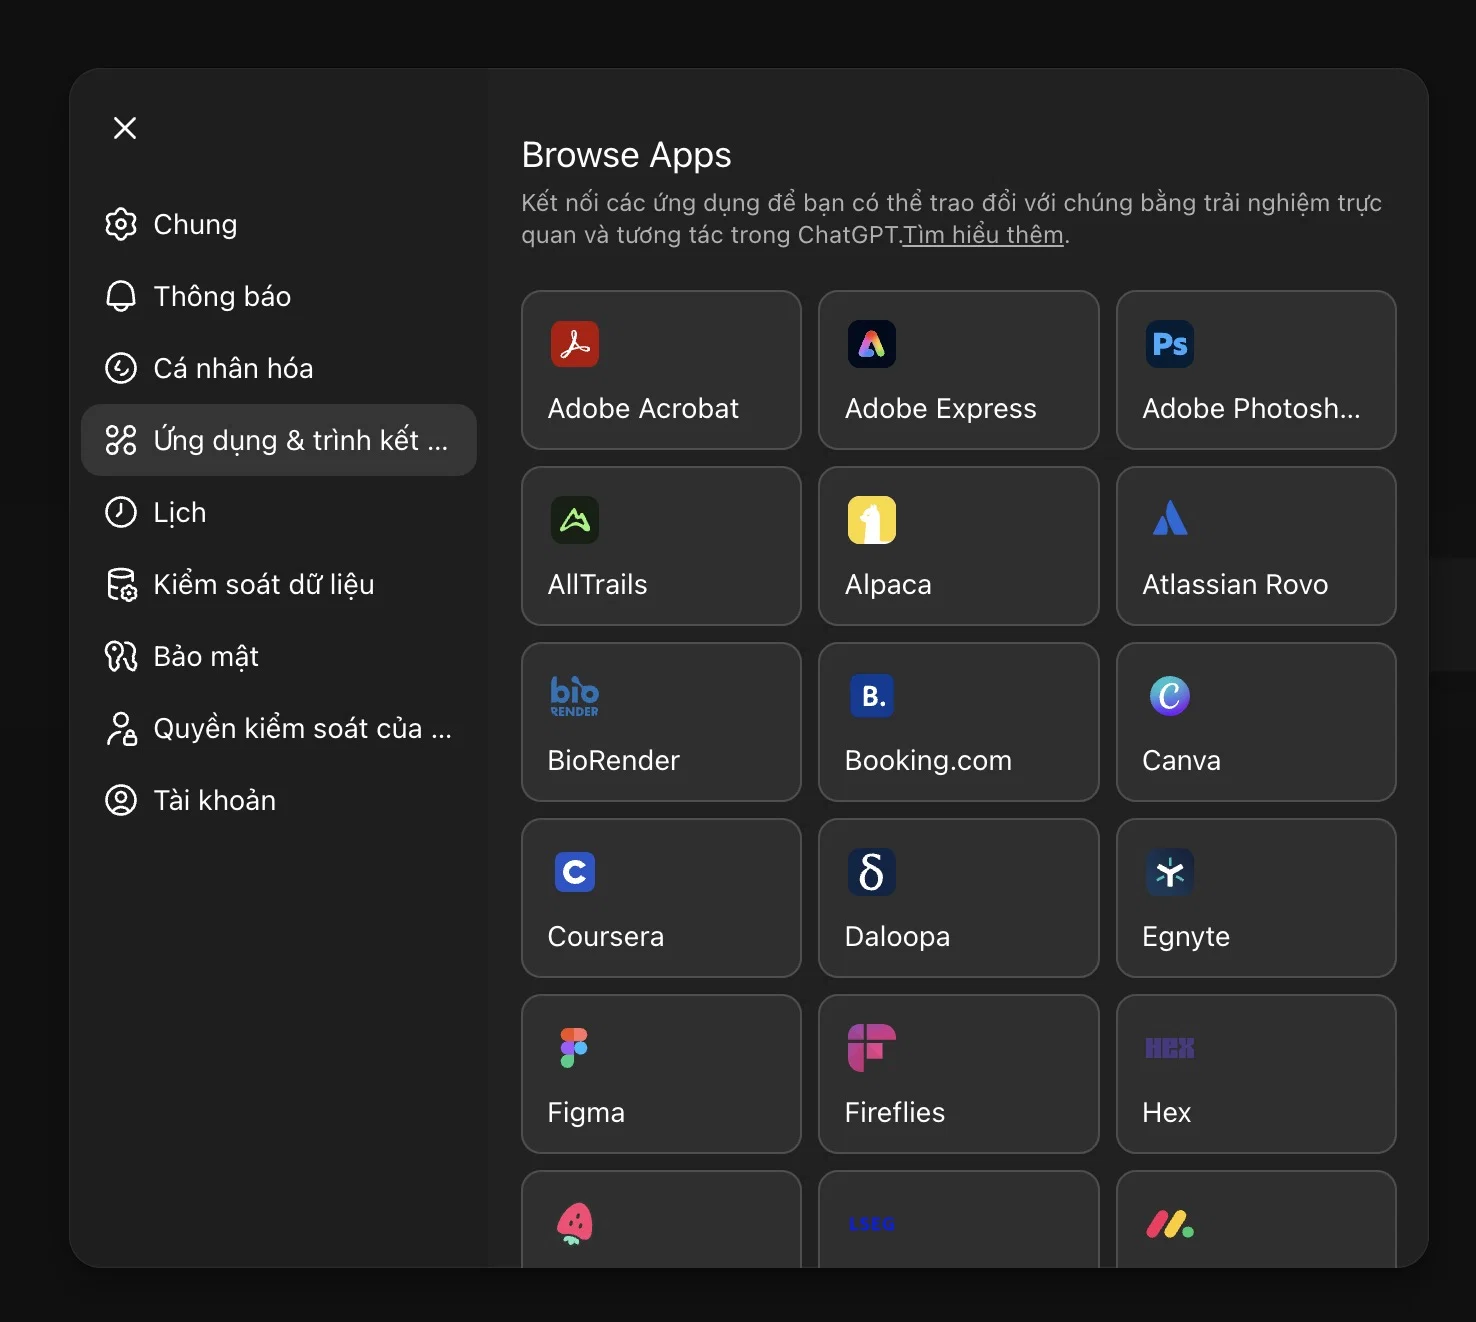1476x1322 pixels.
Task: Open the Lịch settings tab
Action: pyautogui.click(x=279, y=512)
